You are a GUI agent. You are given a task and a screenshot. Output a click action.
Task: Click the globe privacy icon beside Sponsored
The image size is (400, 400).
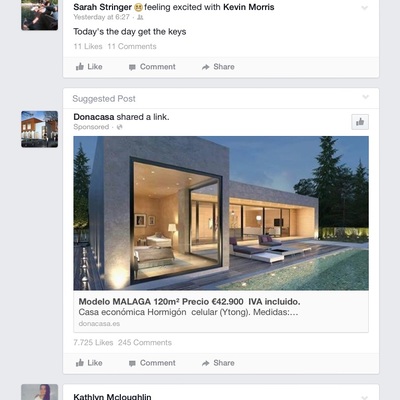click(x=120, y=127)
